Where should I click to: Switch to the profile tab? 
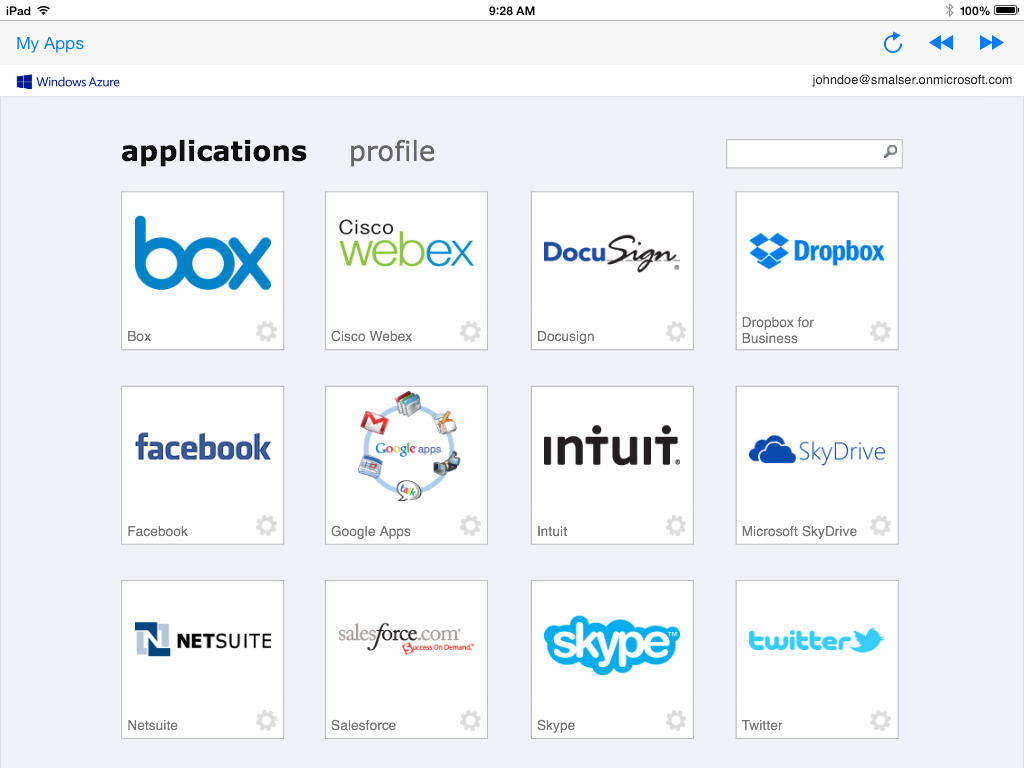point(391,152)
